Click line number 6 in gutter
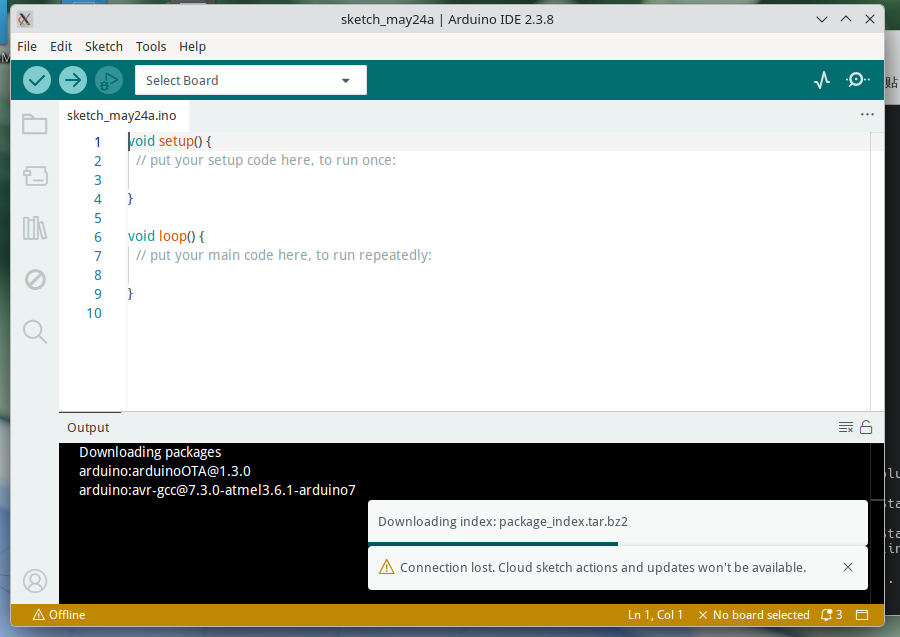Viewport: 900px width, 637px height. [98, 237]
